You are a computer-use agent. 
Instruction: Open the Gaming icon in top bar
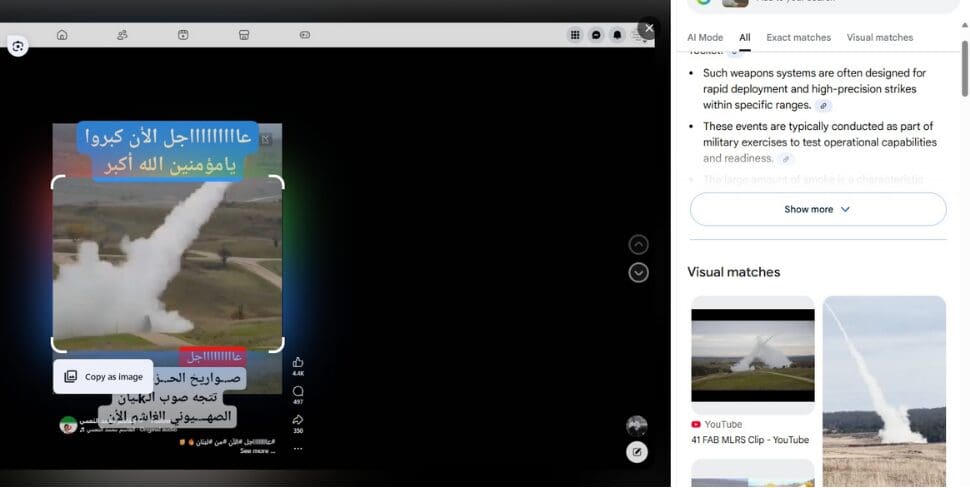(x=305, y=35)
